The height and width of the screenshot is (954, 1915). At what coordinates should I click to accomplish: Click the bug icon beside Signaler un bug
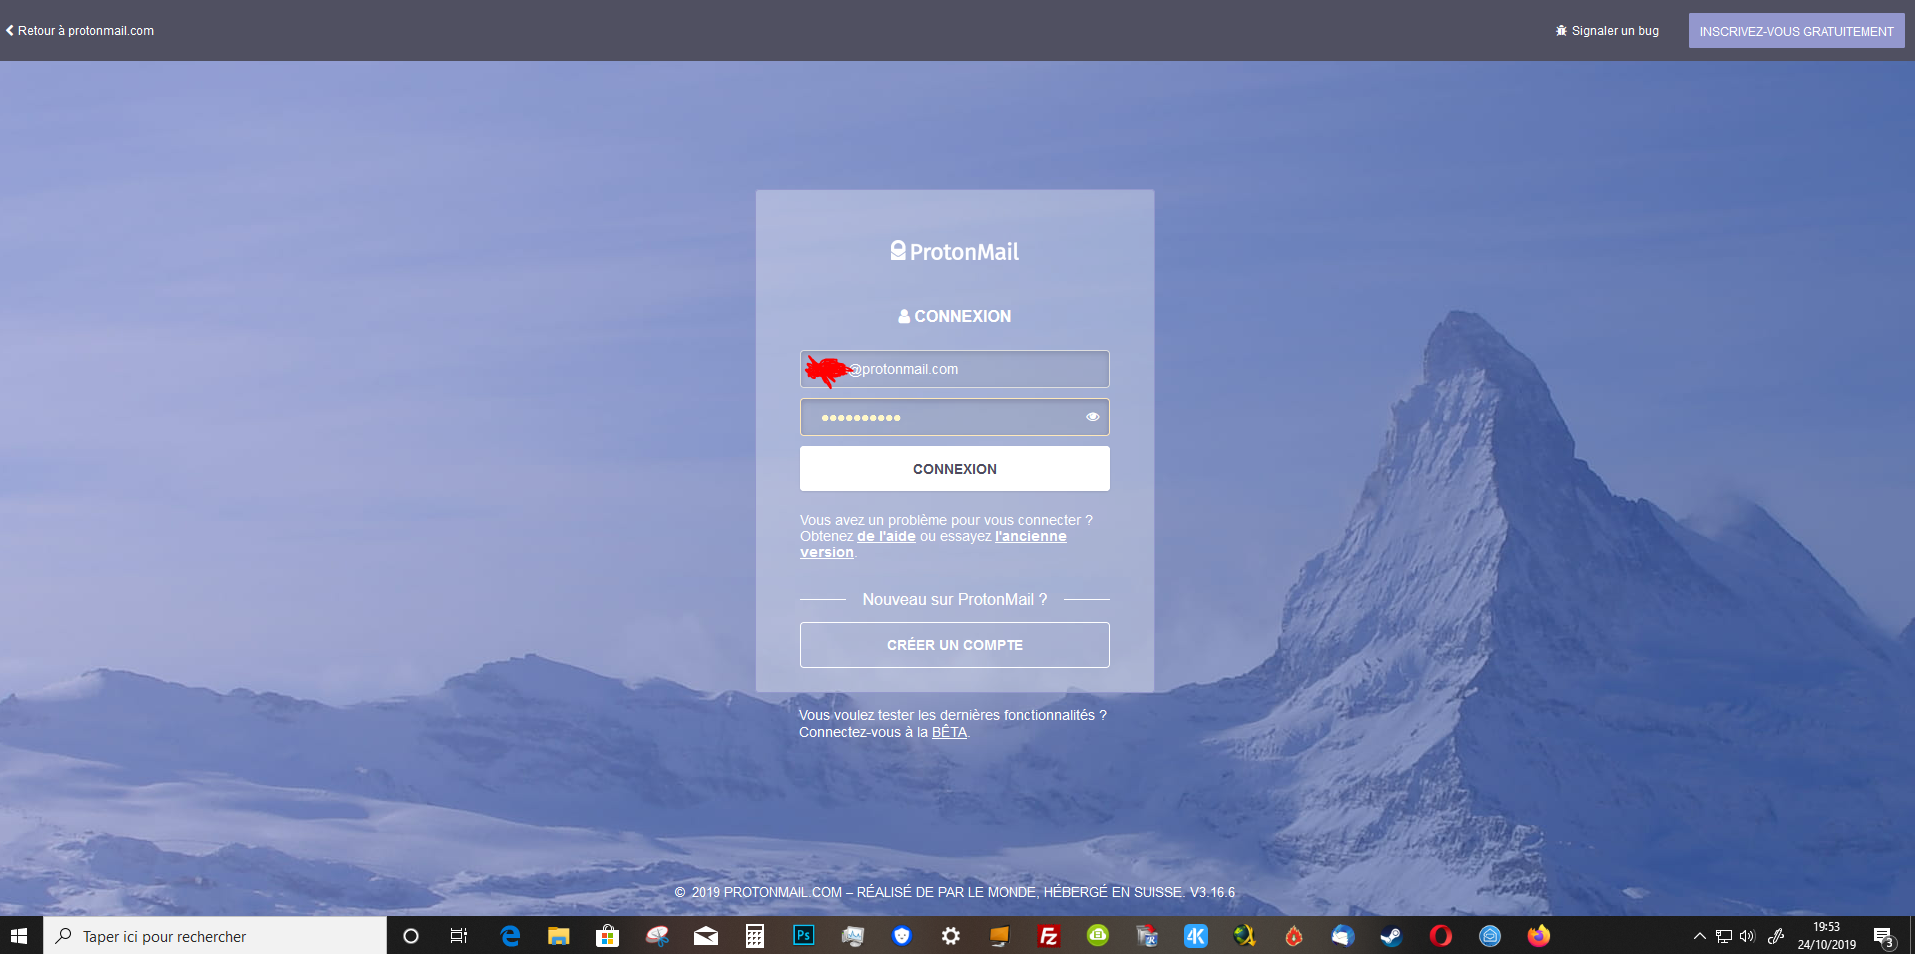1561,31
